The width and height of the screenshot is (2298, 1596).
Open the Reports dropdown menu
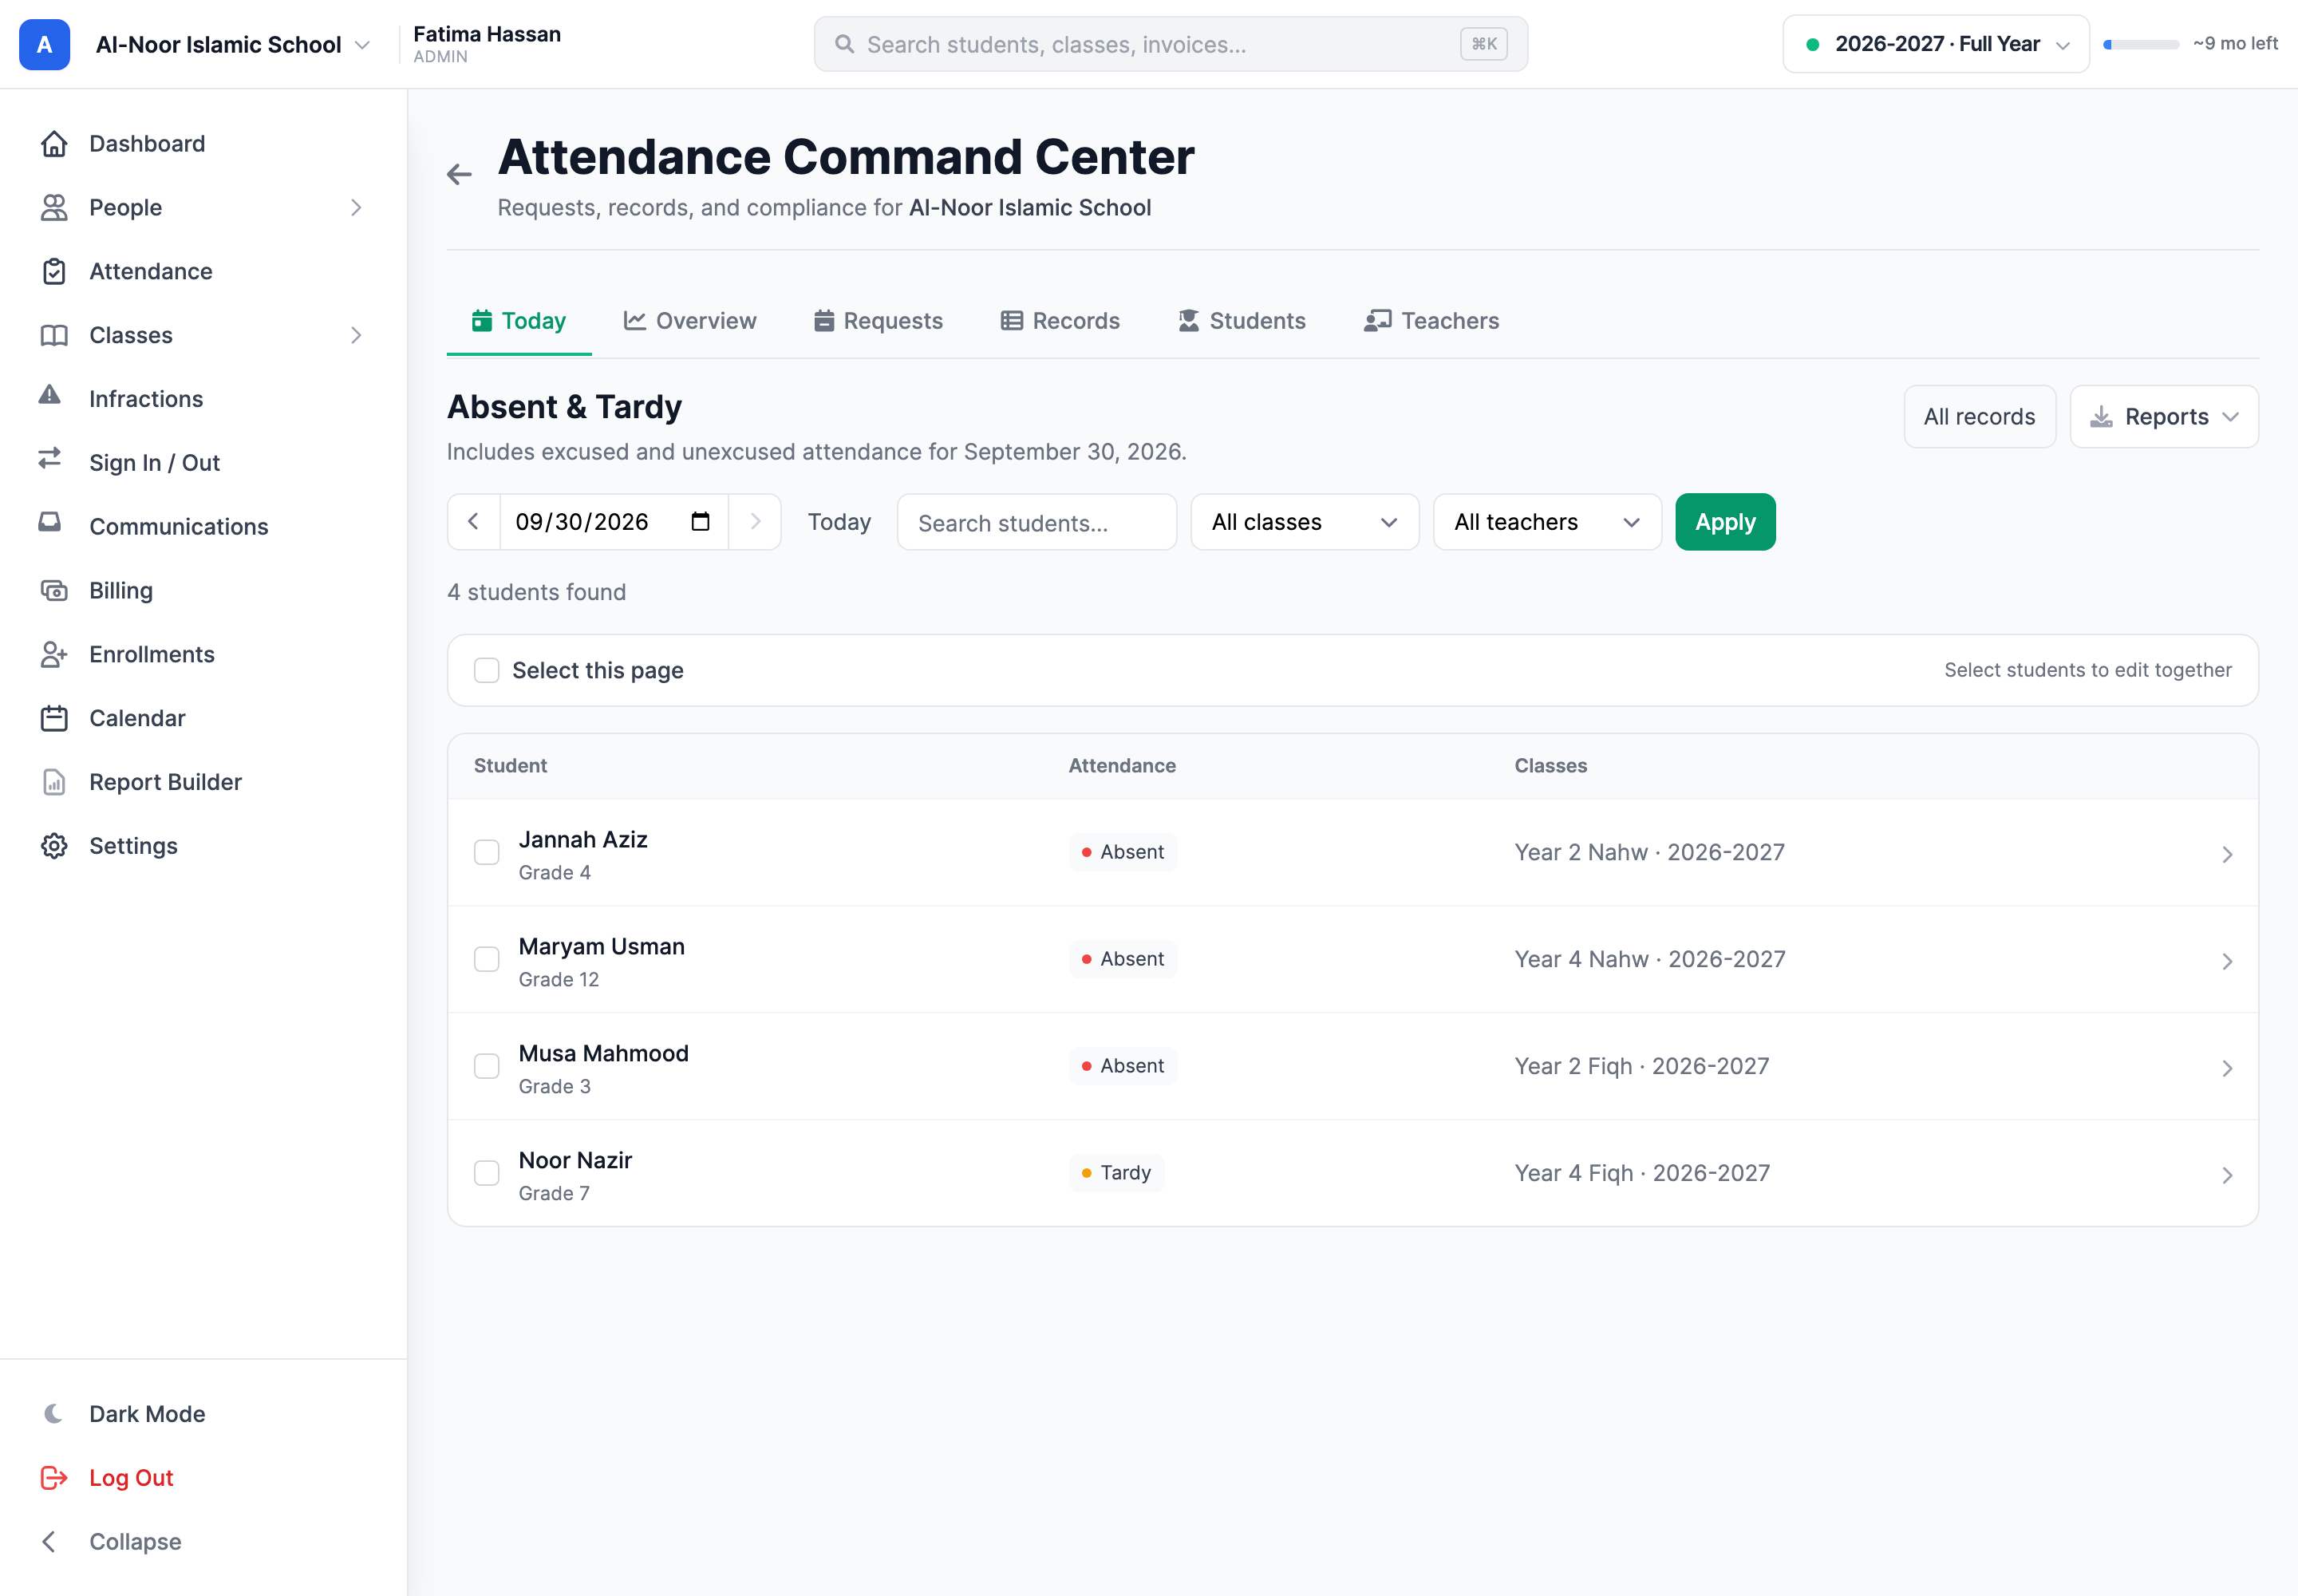coord(2164,417)
